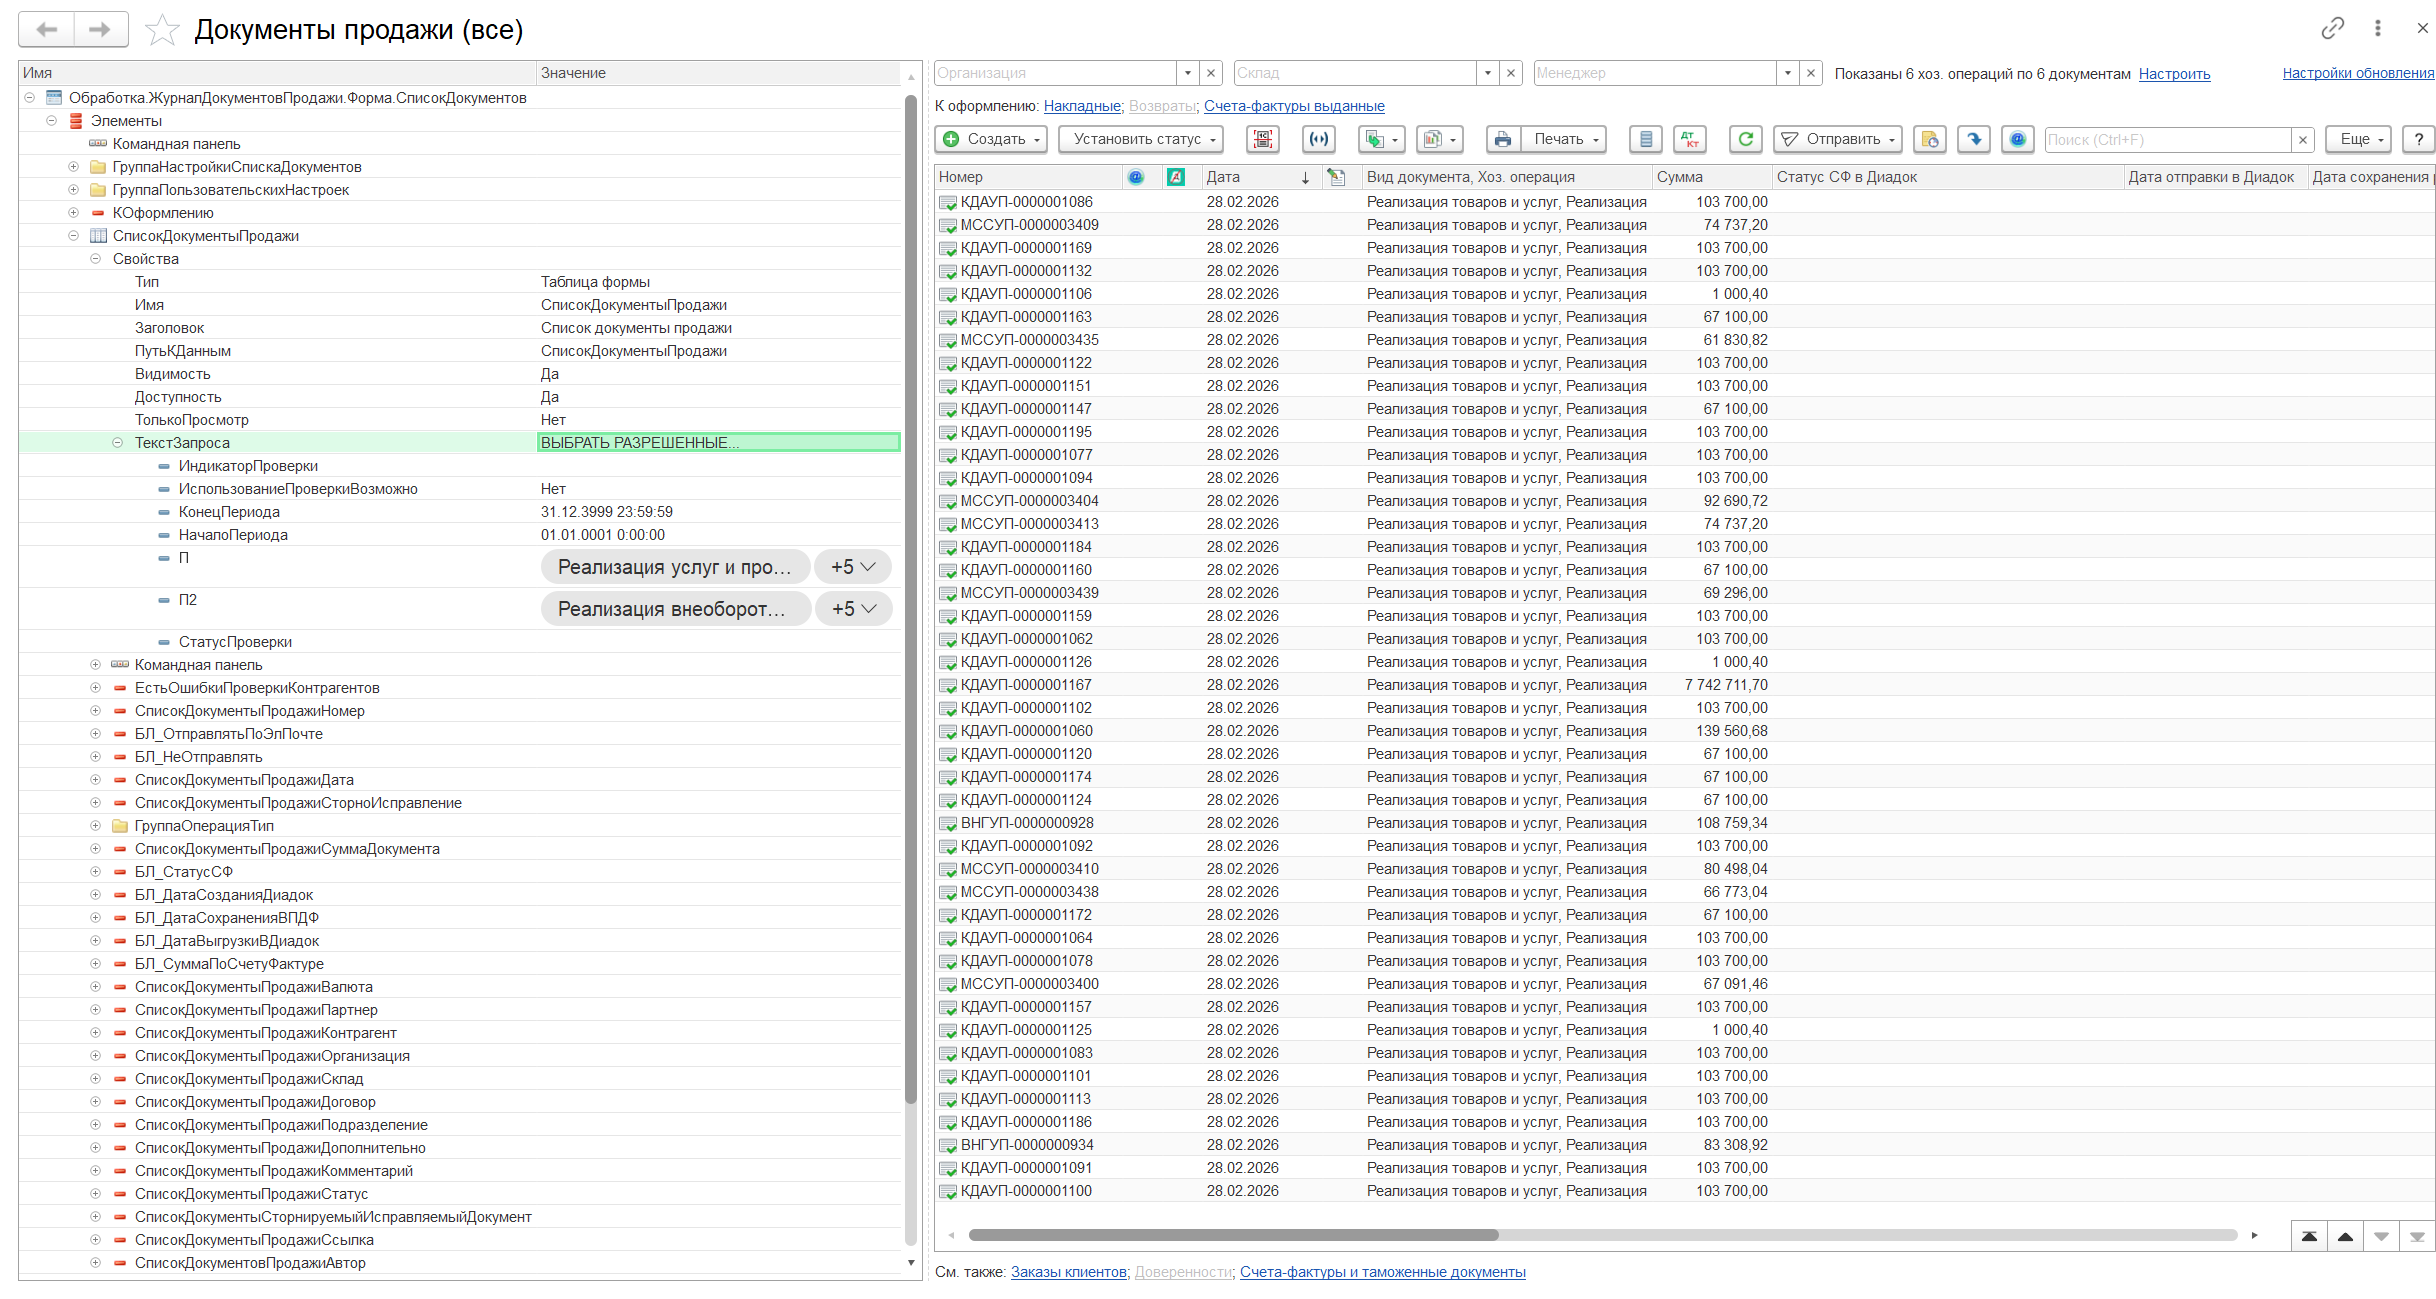The width and height of the screenshot is (2436, 1299).
Task: Open the Накладные link
Action: [x=1081, y=106]
